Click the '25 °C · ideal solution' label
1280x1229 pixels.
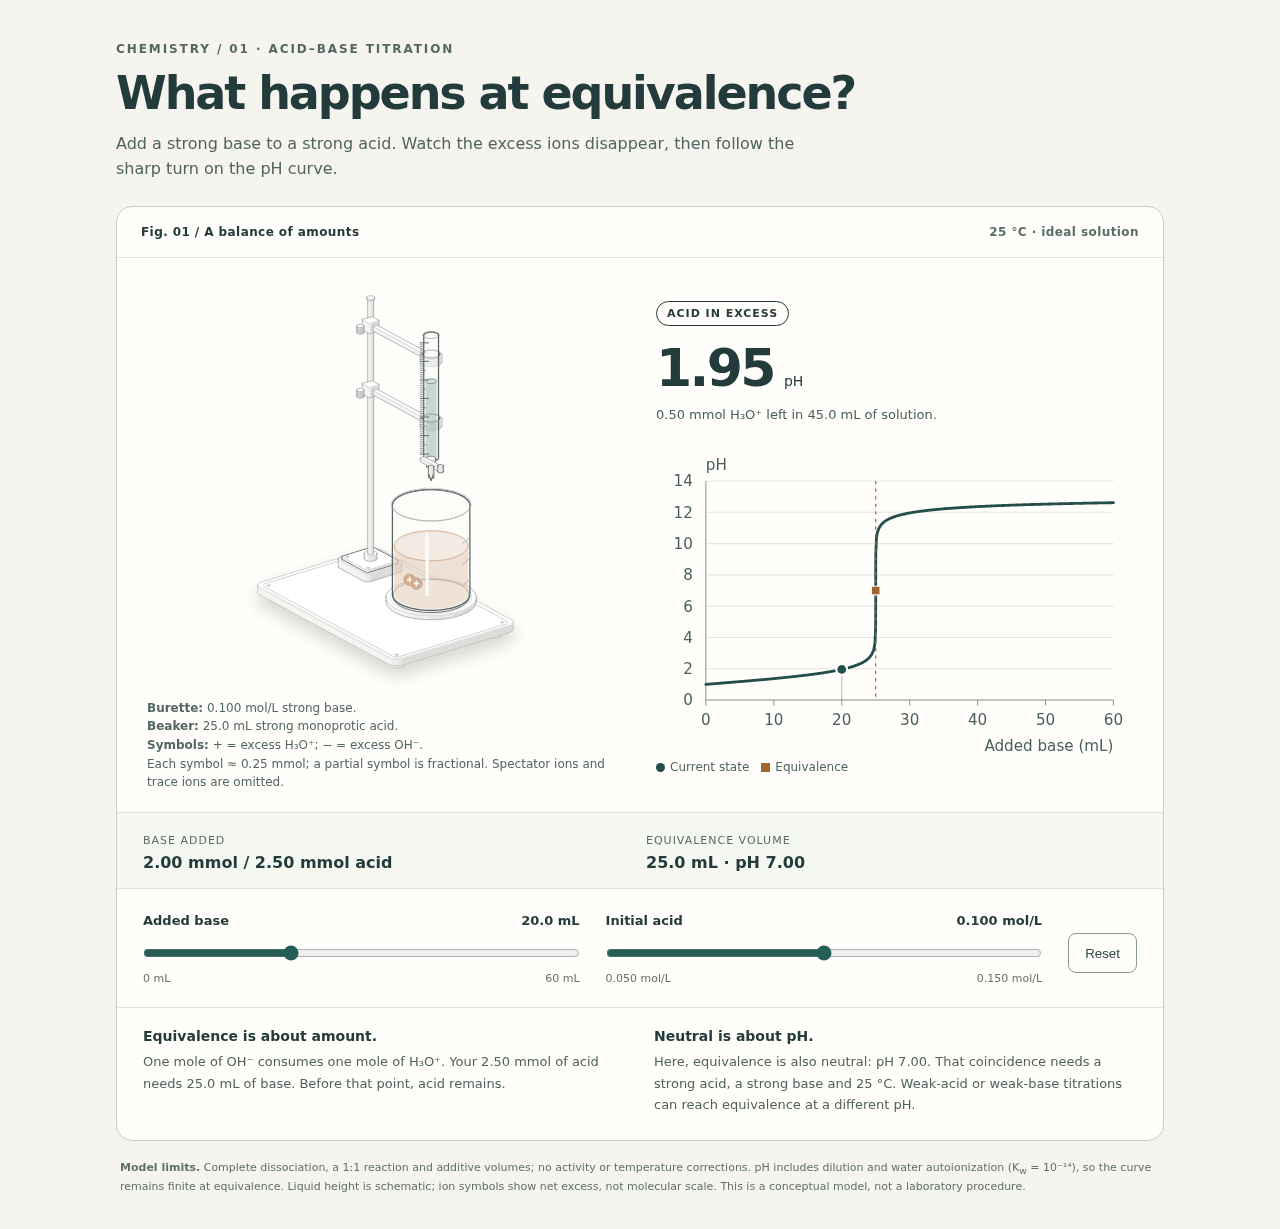(x=1064, y=232)
